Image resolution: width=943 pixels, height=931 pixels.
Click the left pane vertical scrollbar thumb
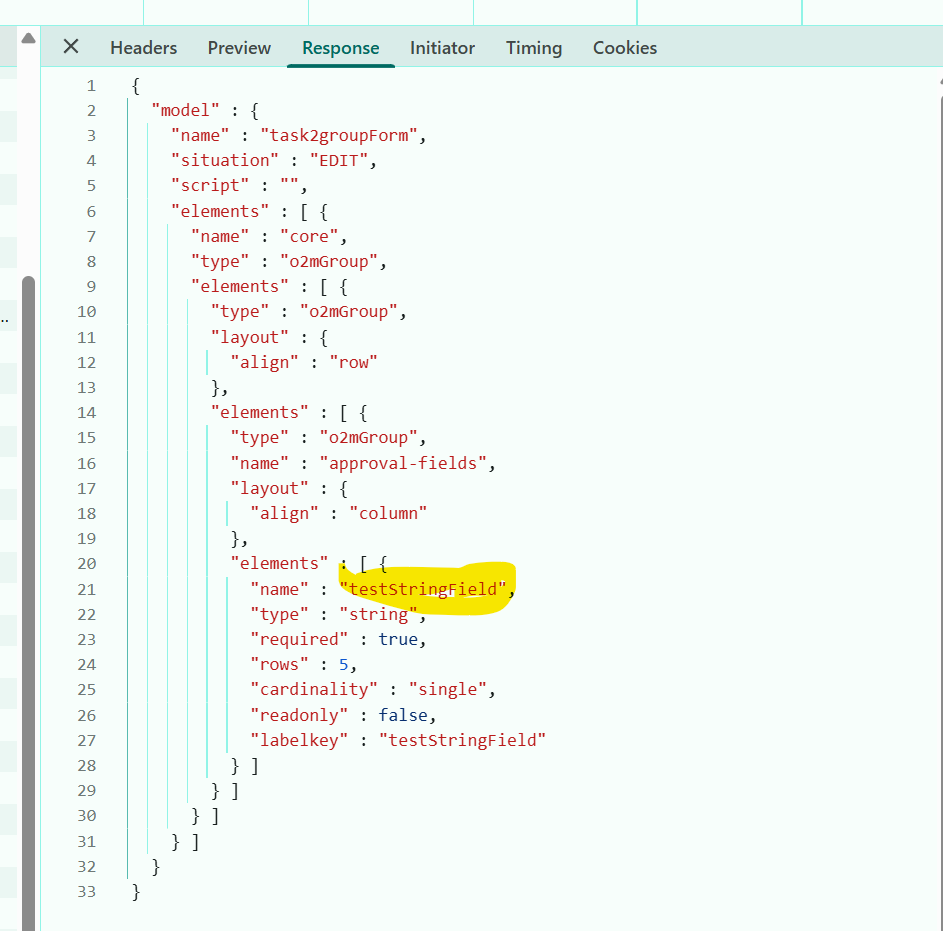28,601
